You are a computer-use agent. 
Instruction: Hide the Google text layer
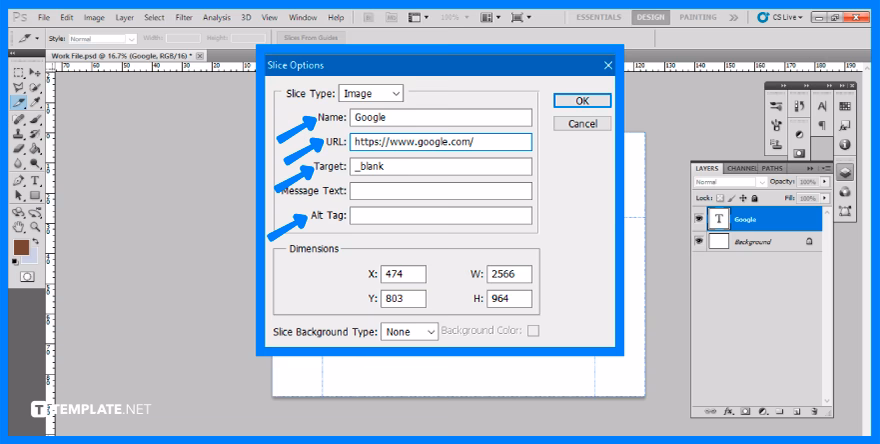699,219
